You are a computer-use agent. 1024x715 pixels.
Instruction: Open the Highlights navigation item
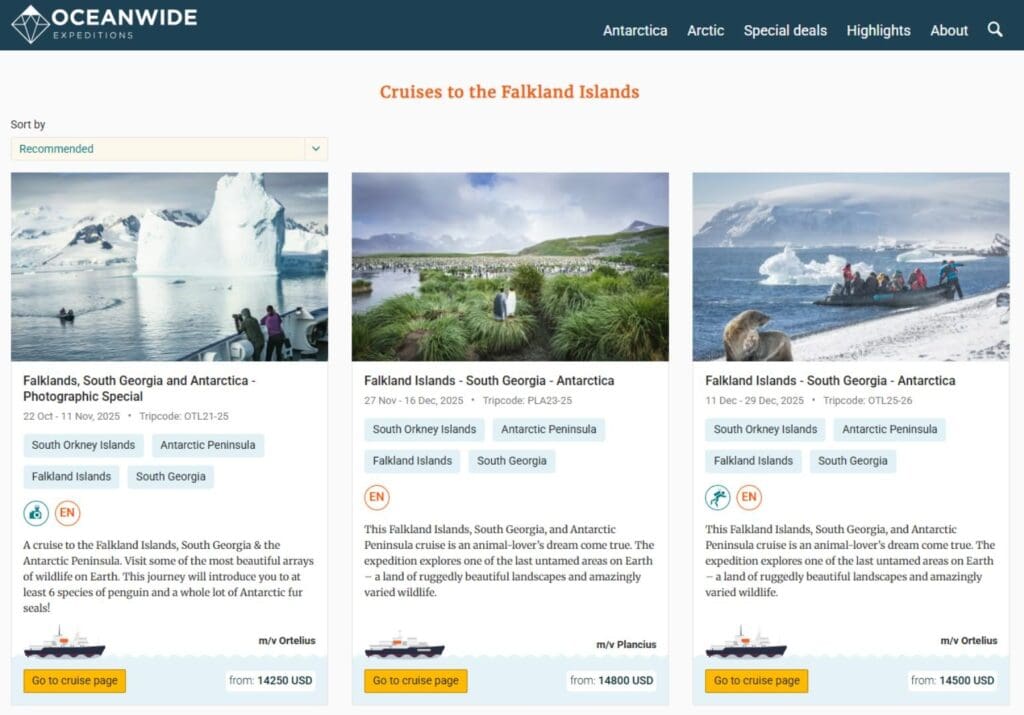[878, 30]
